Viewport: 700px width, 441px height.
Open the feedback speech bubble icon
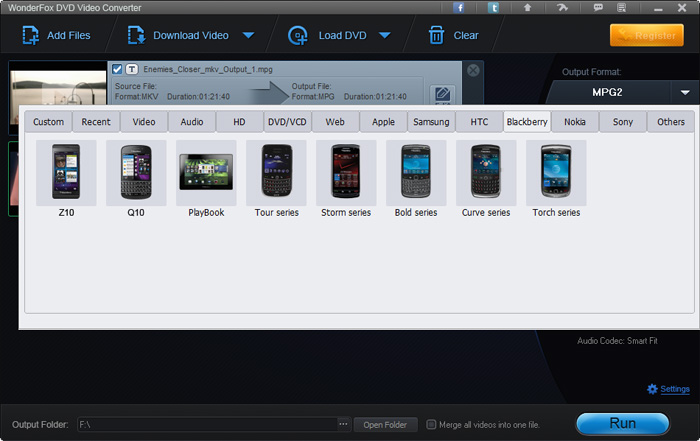[598, 8]
